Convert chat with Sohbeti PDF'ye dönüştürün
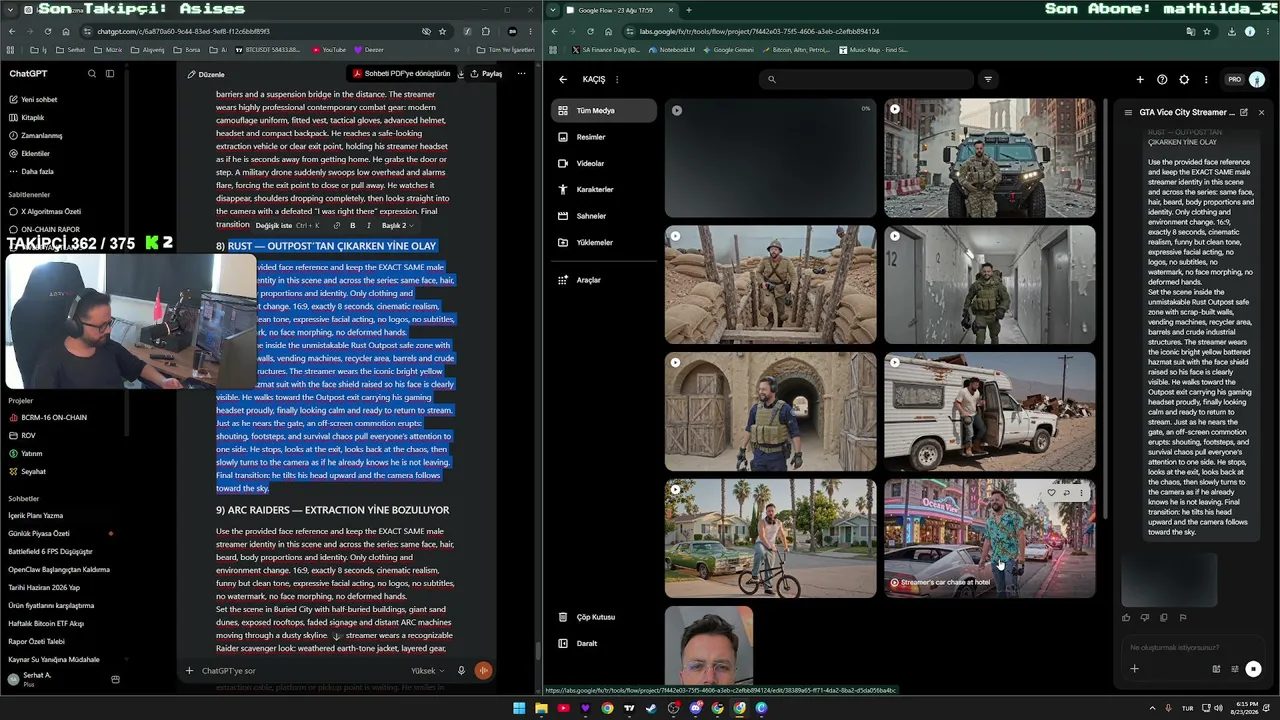Viewport: 1280px width, 720px height. [400, 74]
